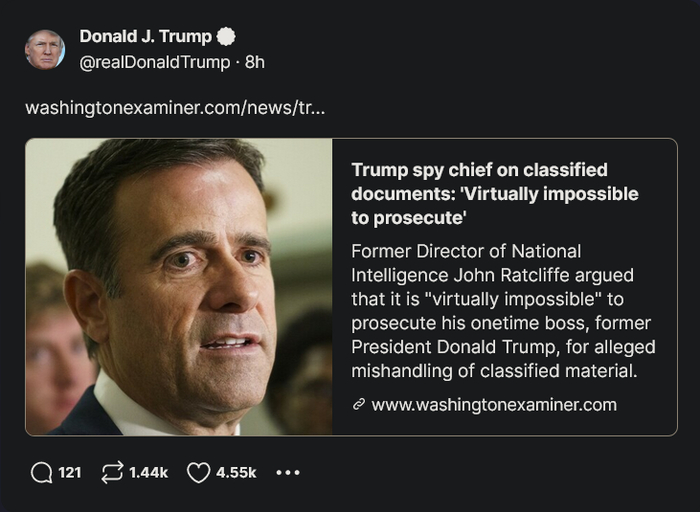Click the repost arrows icon
700x512 pixels.
(x=113, y=472)
